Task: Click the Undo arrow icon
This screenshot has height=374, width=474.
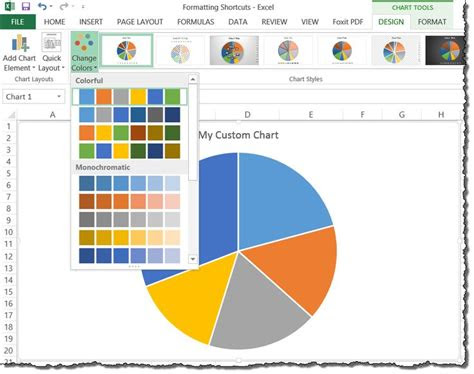Action: [42, 6]
